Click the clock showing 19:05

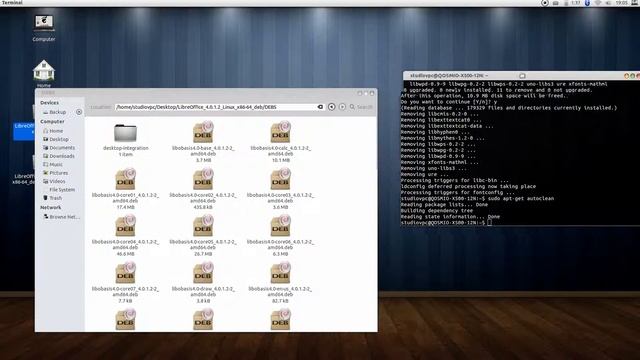(622, 3)
